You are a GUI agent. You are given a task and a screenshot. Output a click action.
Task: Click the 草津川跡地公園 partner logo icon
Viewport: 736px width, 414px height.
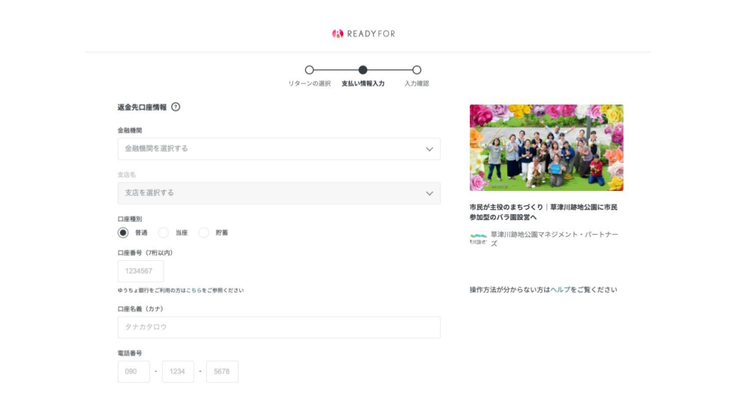478,239
